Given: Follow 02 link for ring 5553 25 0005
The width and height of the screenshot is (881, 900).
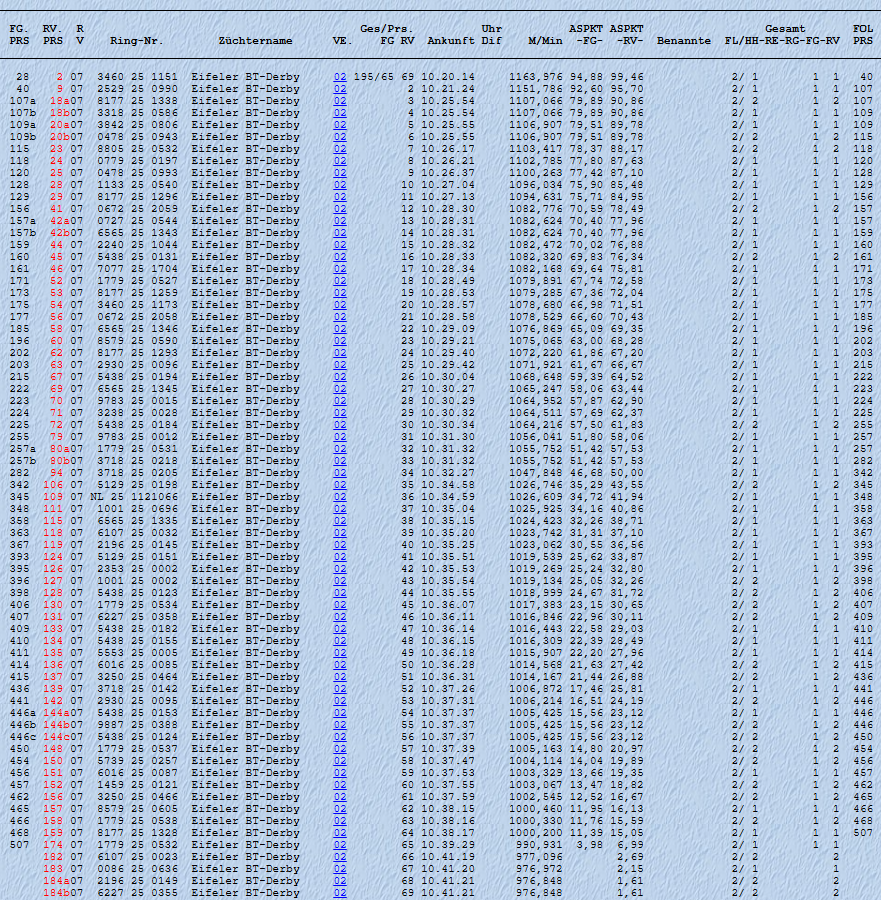Looking at the screenshot, I should pos(340,652).
